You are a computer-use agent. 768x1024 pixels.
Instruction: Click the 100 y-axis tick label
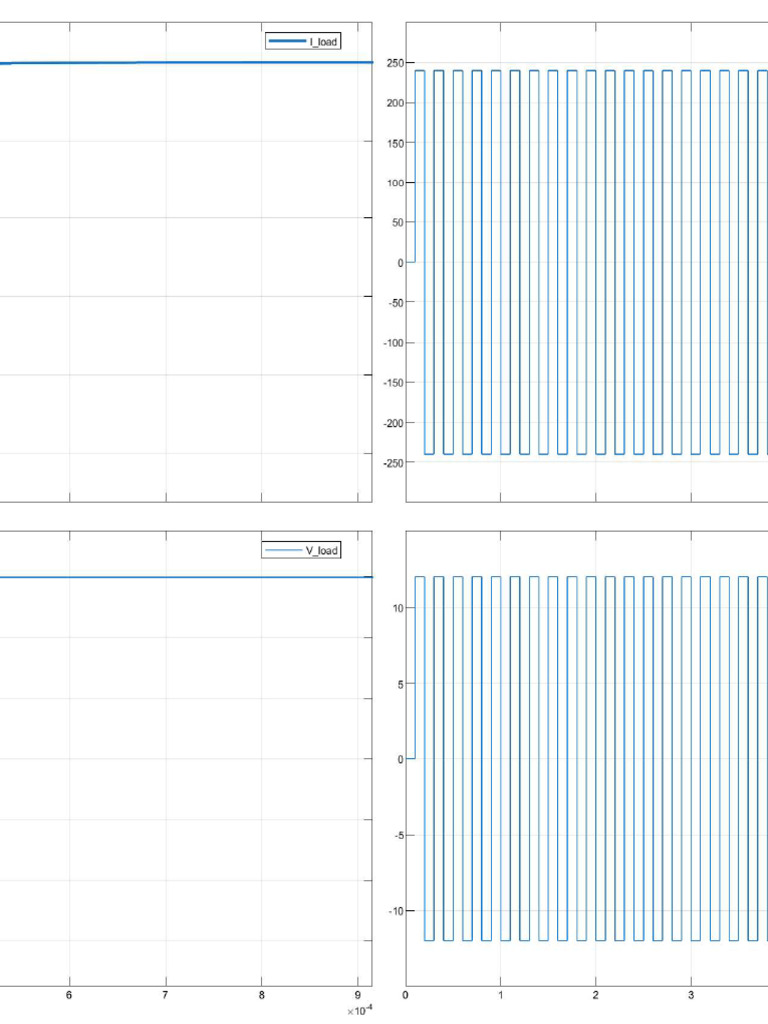394,183
